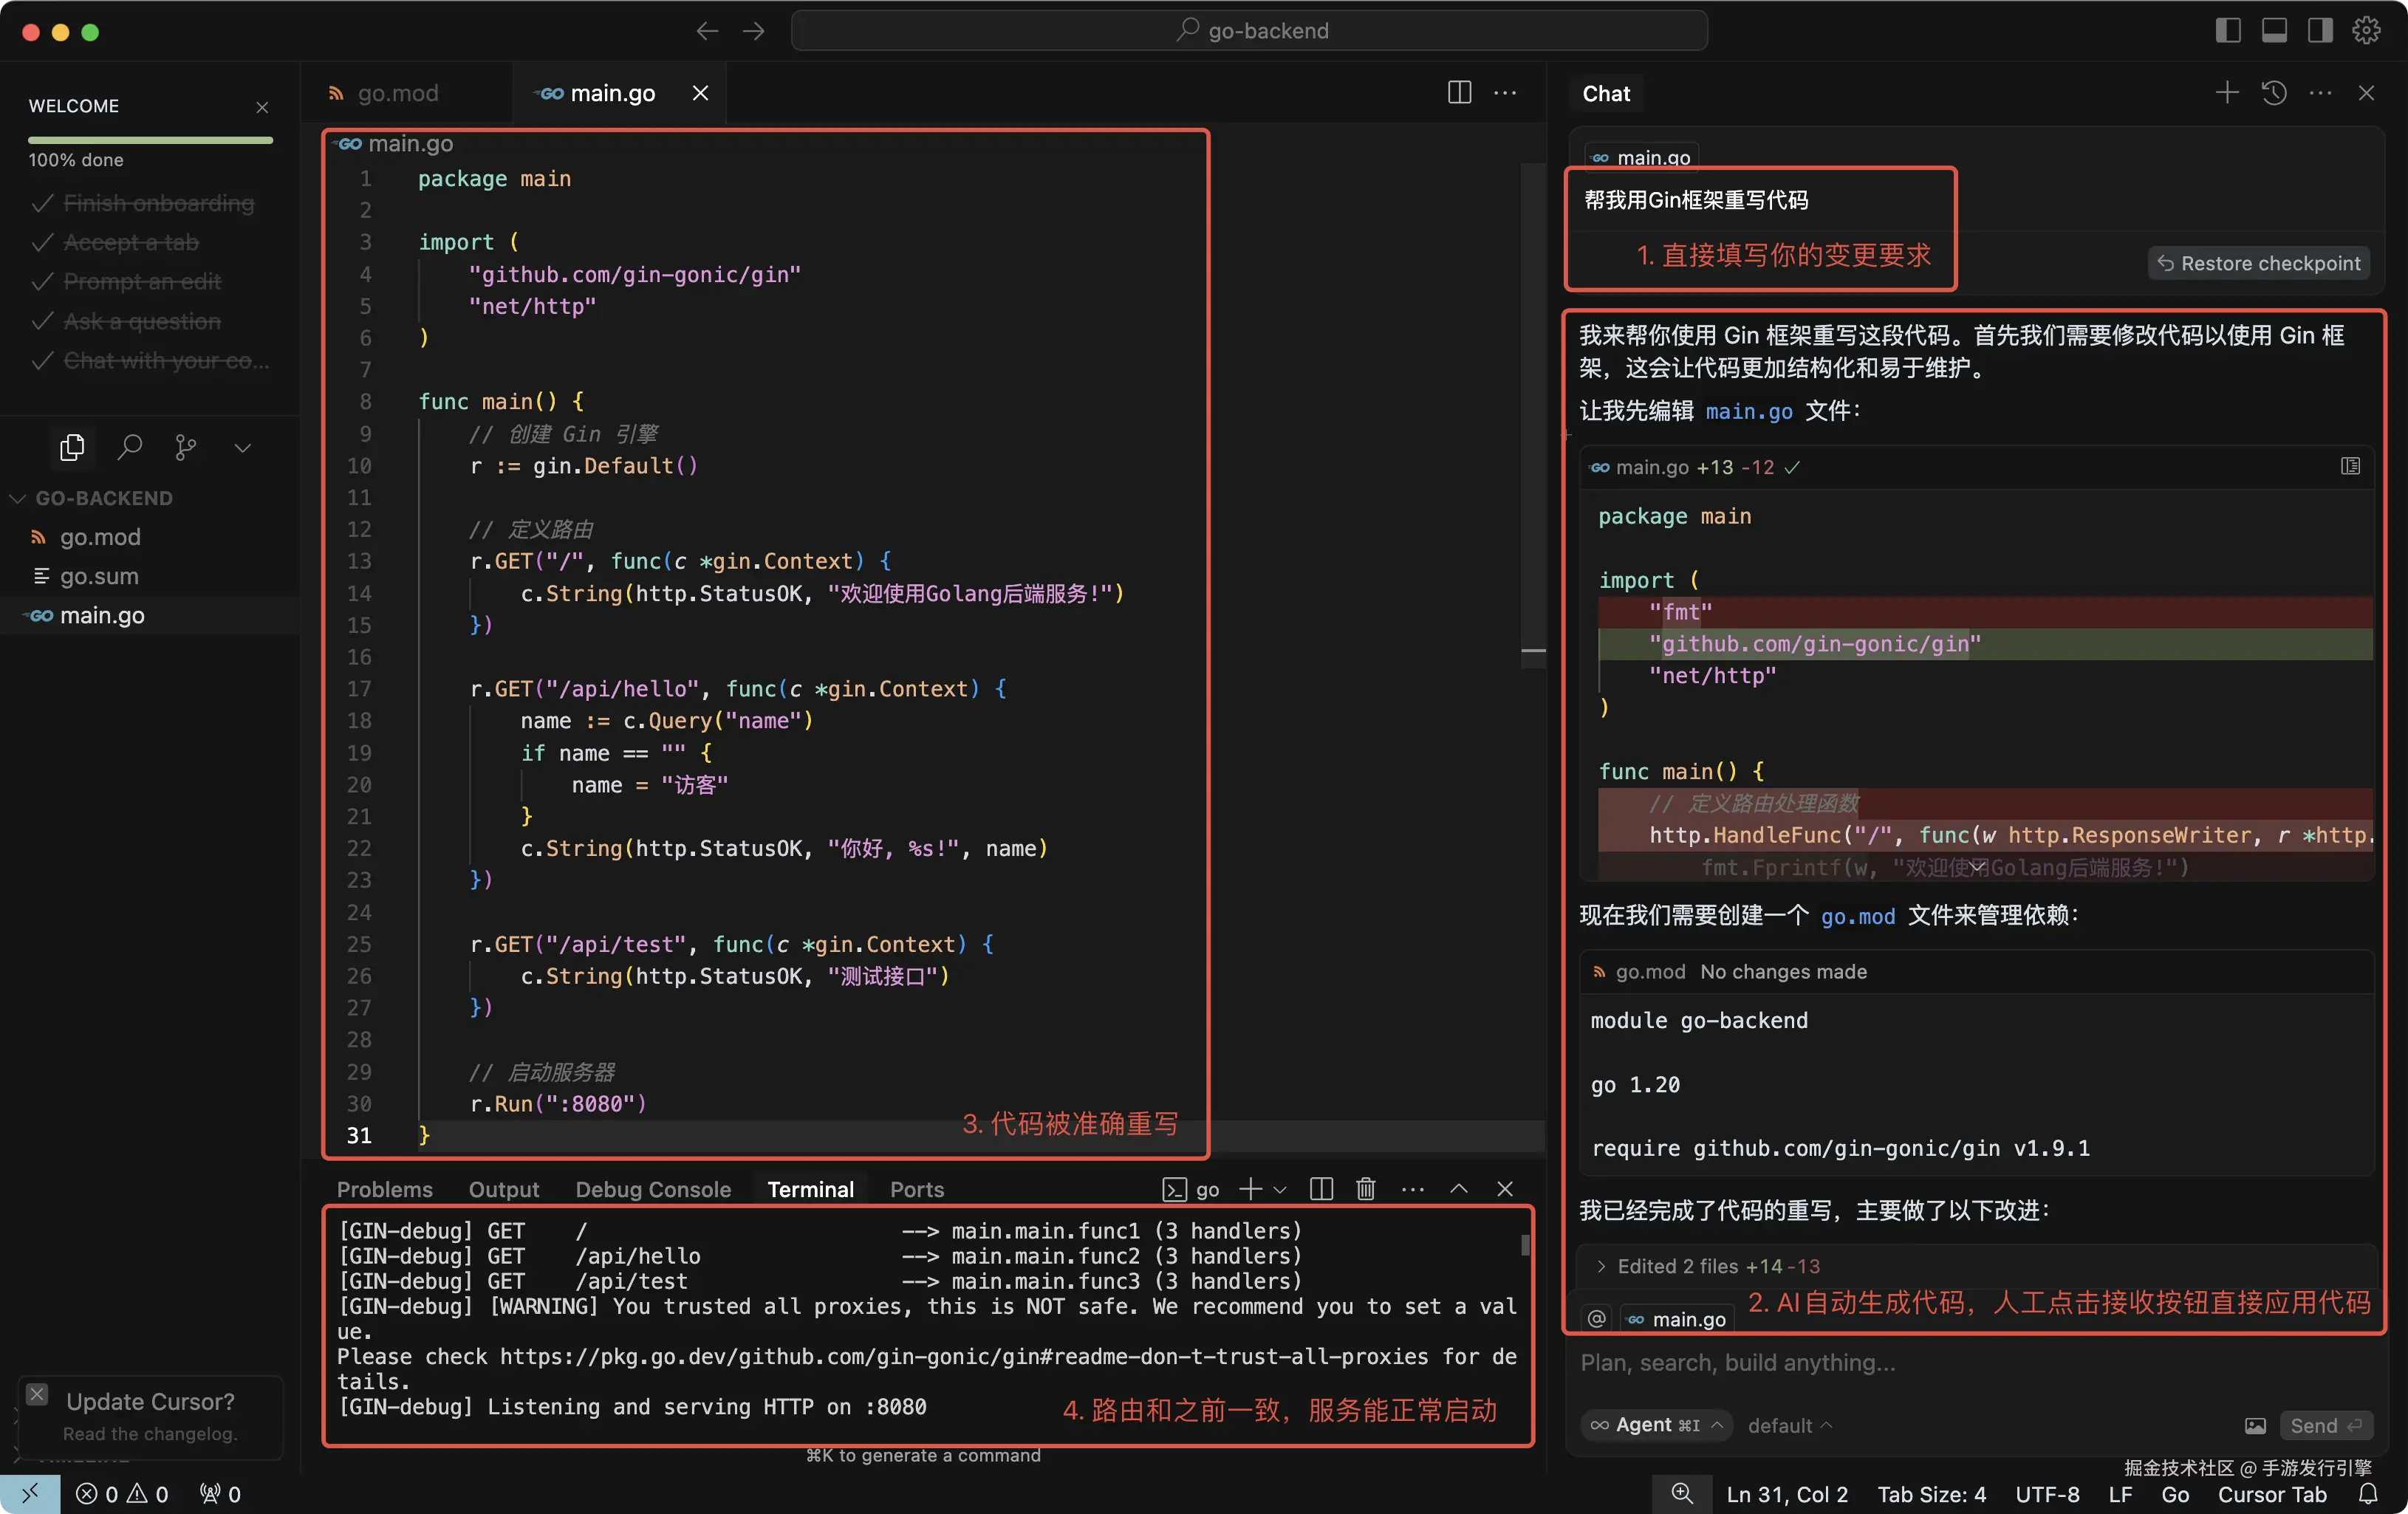Start a new chat with plus icon
The height and width of the screenshot is (1514, 2408).
coord(2226,93)
